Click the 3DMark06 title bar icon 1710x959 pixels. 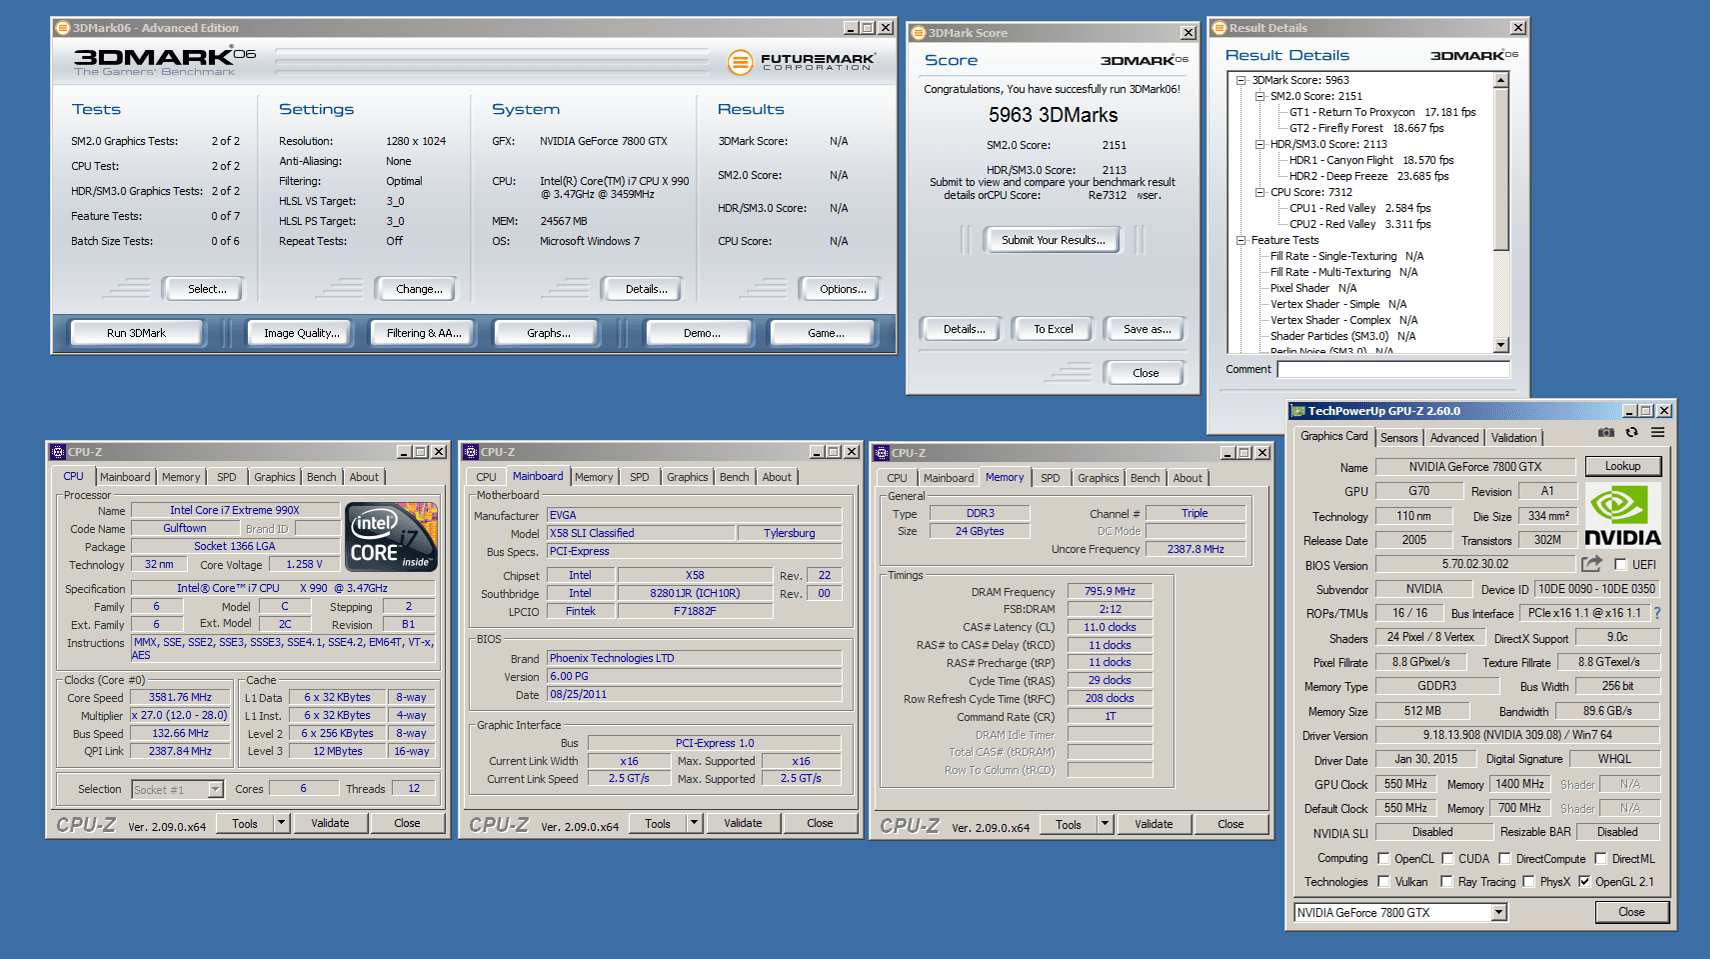click(x=63, y=28)
